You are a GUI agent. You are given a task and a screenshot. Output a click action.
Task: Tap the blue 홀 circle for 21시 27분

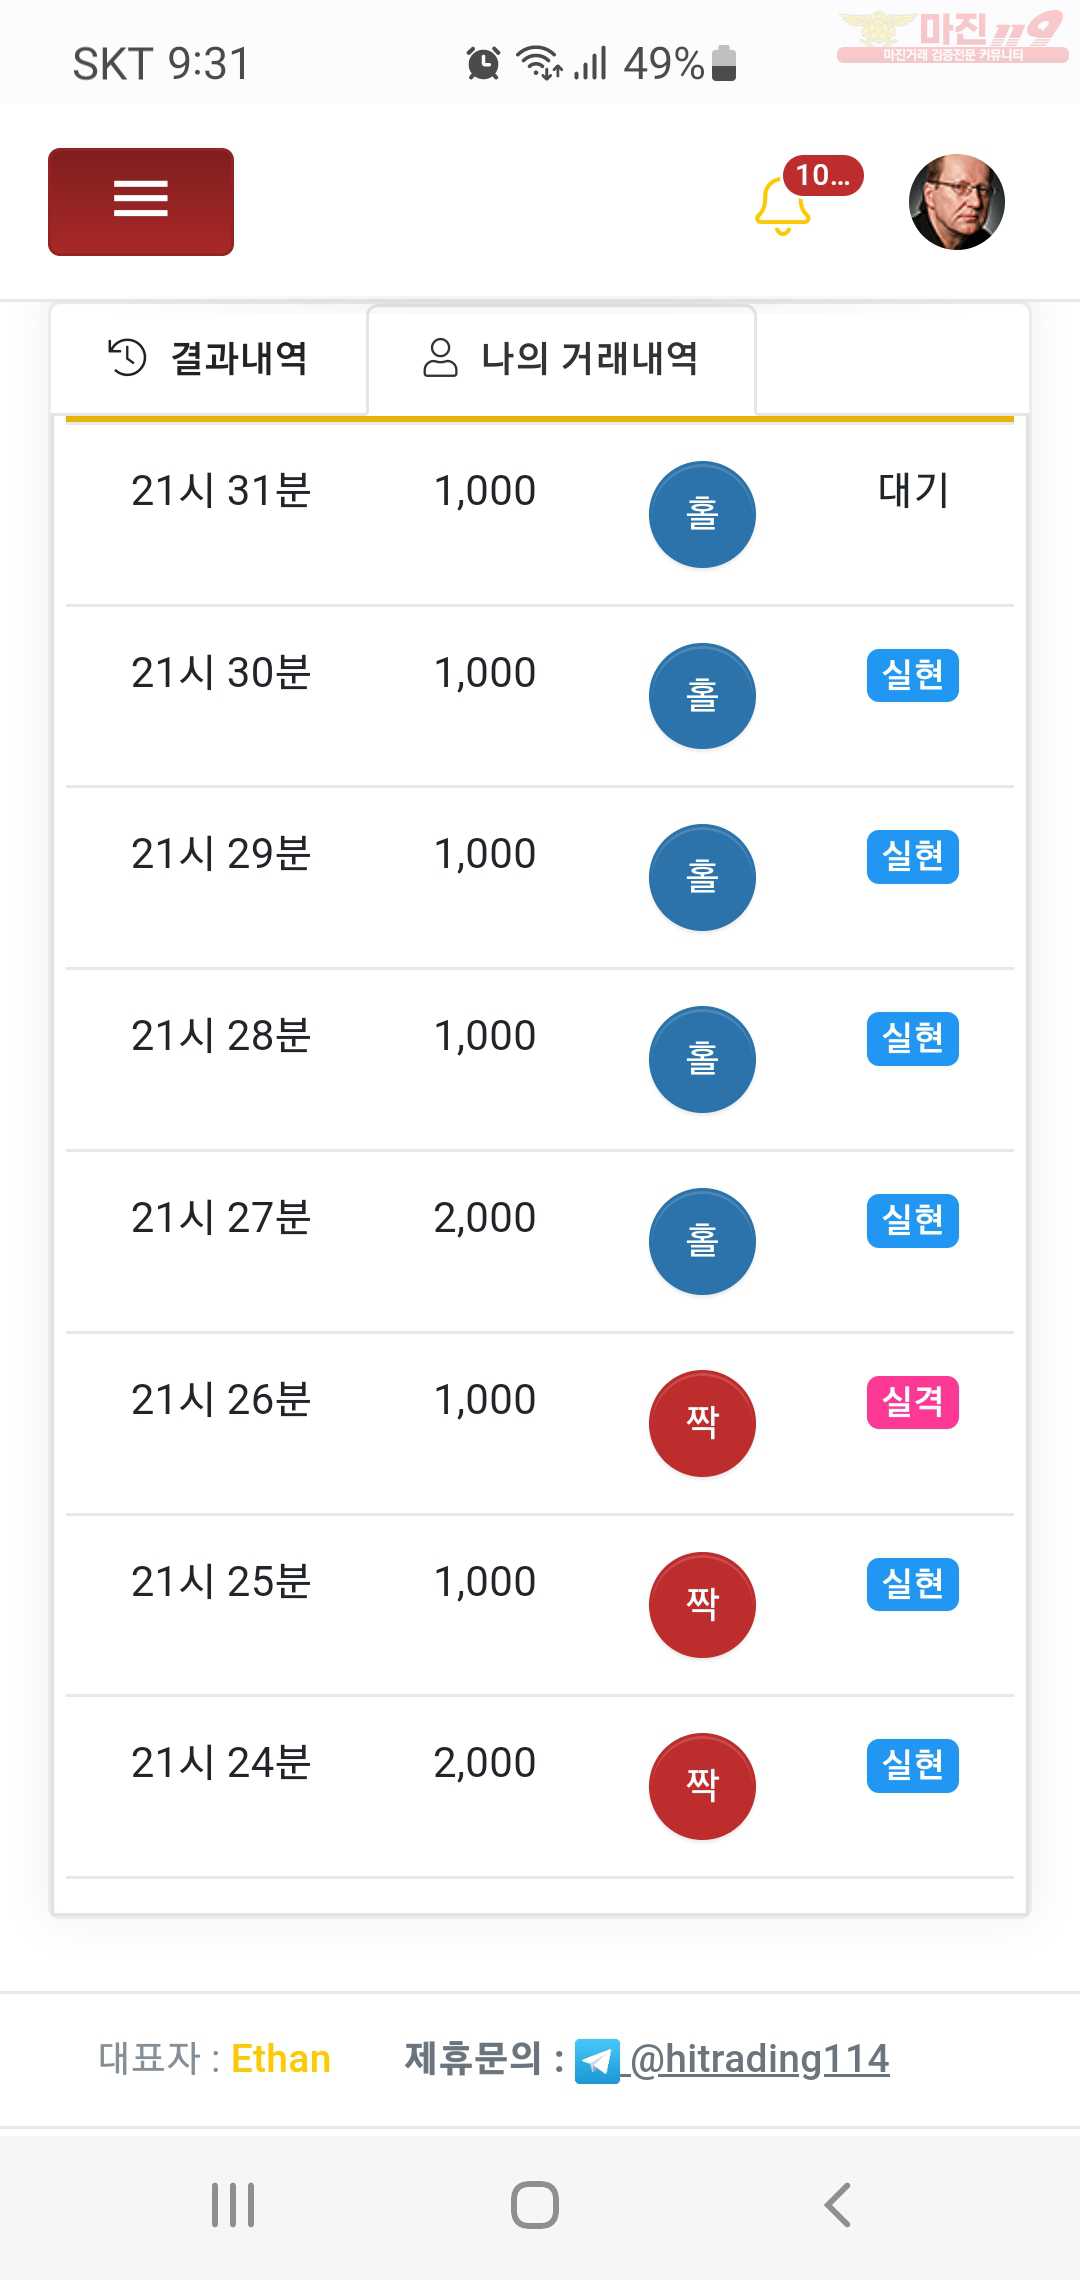click(702, 1241)
